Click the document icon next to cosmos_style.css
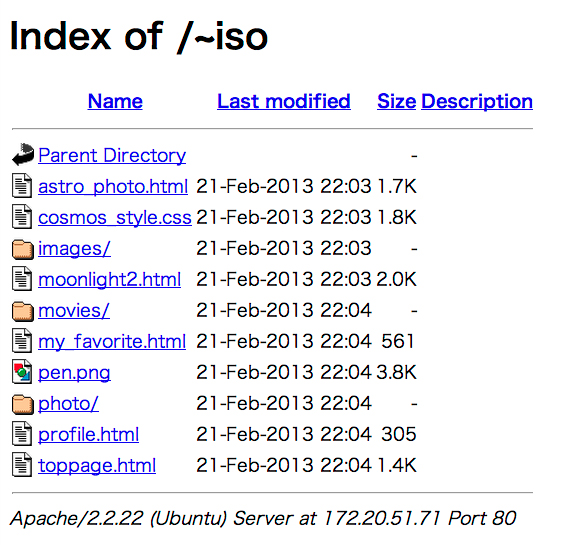This screenshot has height=545, width=585. point(22,216)
